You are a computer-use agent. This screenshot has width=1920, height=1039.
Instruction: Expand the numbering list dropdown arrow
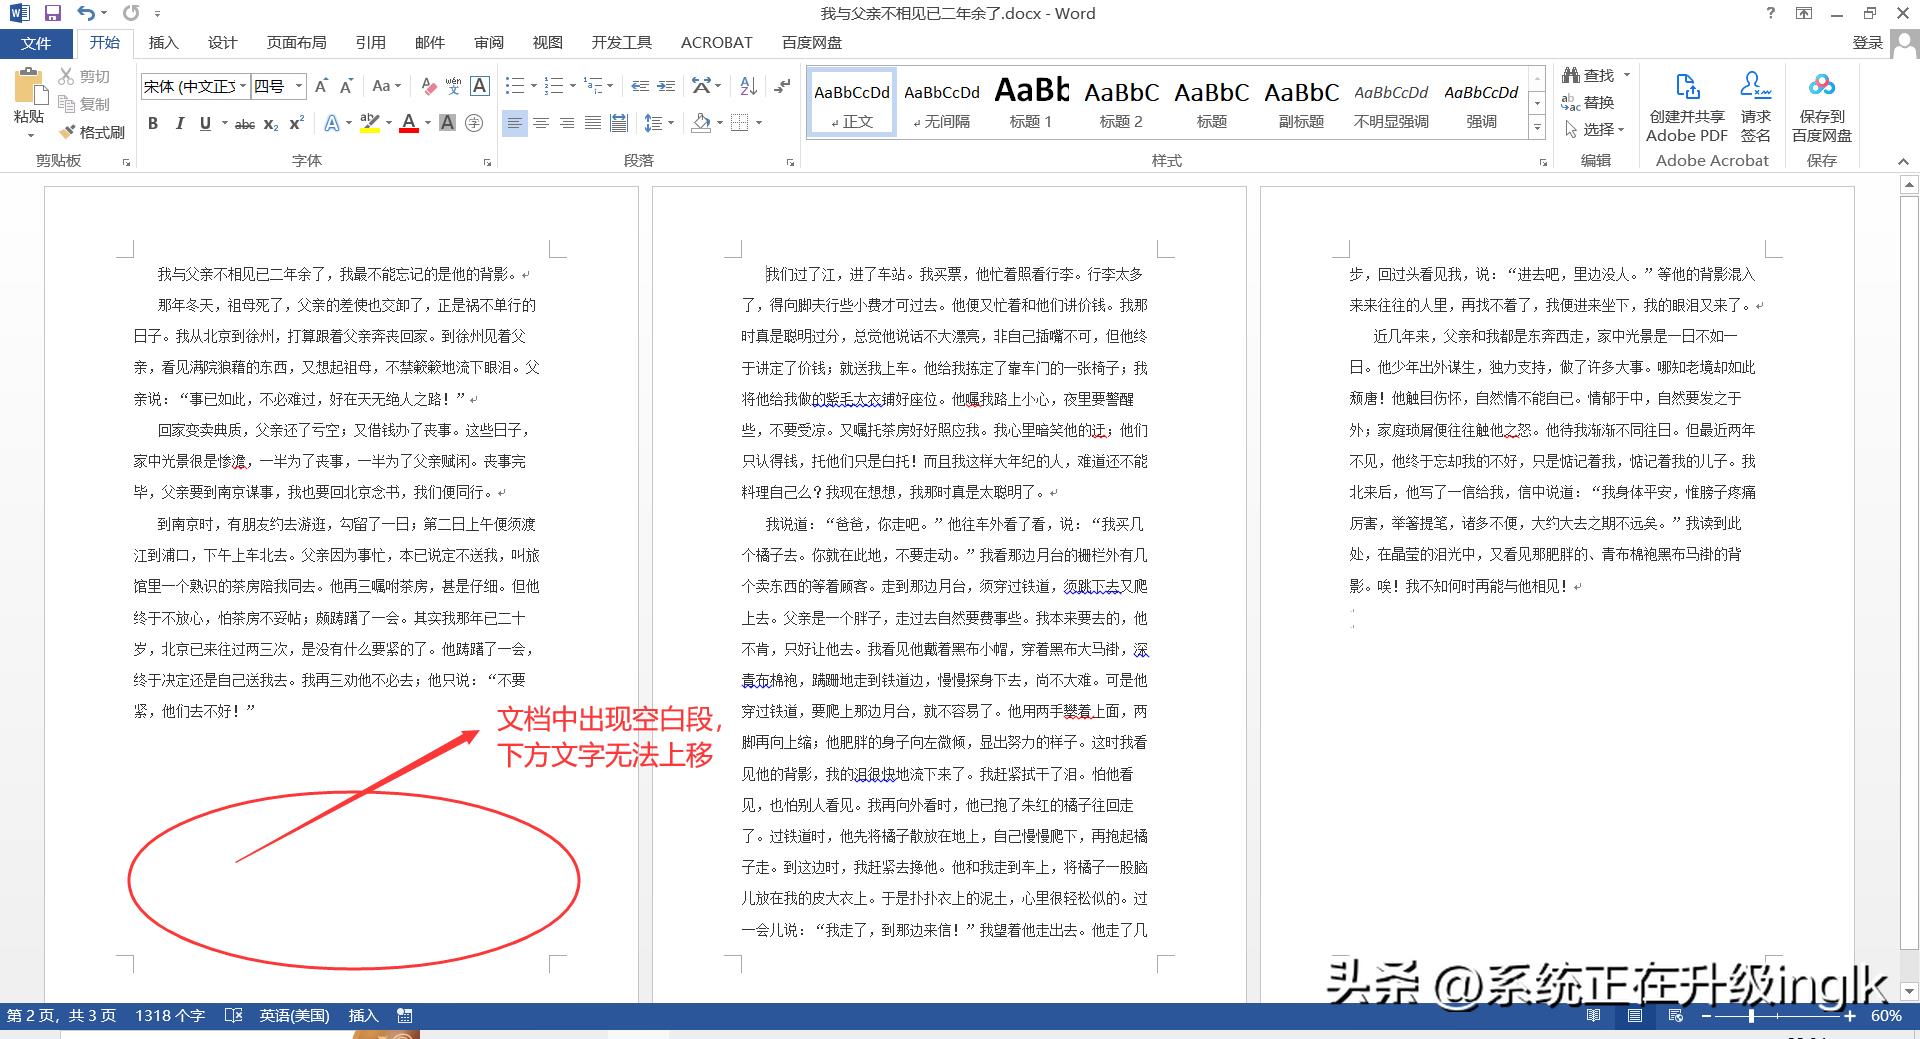[x=573, y=87]
